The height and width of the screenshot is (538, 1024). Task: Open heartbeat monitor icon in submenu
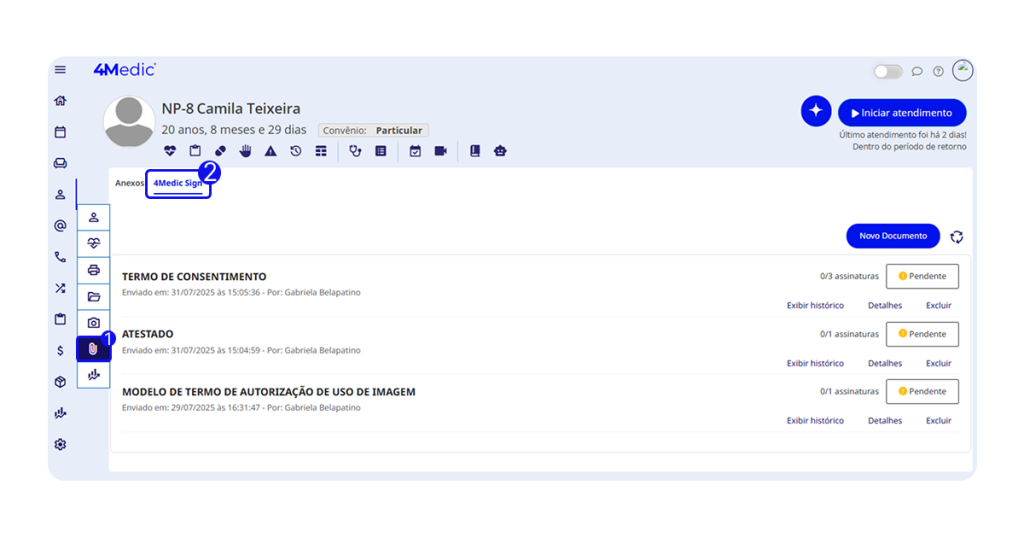93,244
